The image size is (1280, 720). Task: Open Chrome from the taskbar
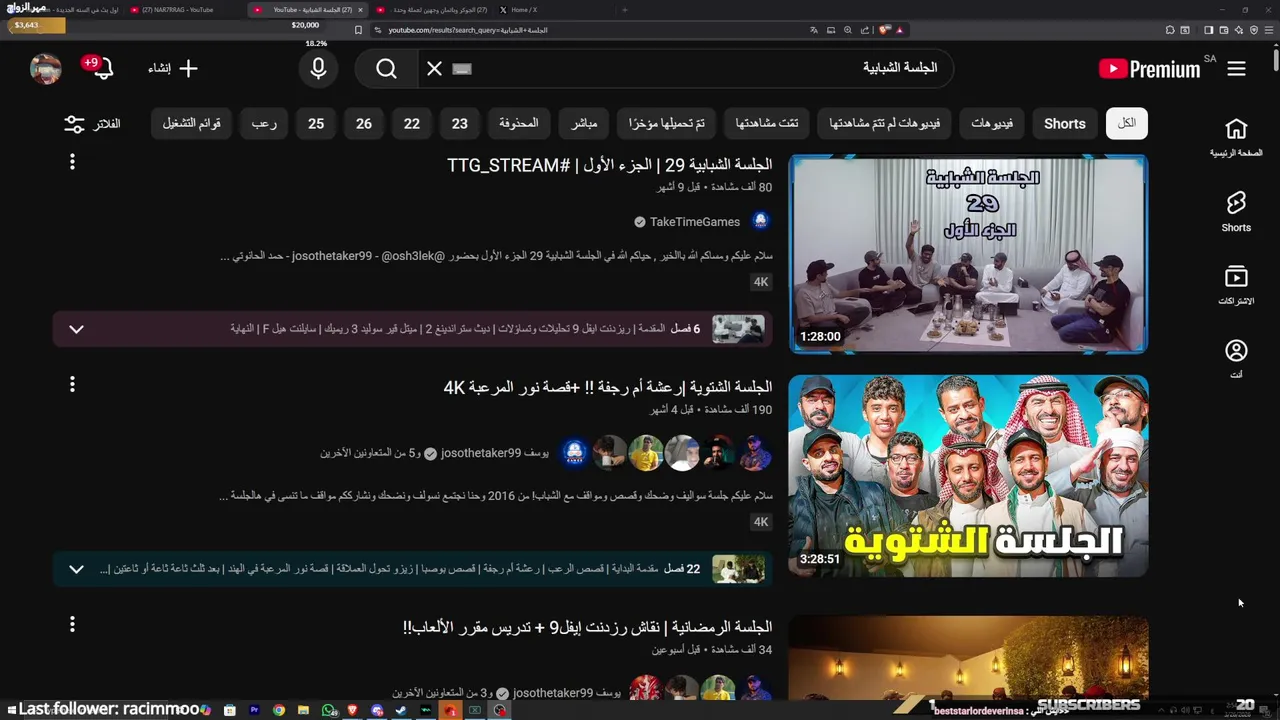click(279, 710)
